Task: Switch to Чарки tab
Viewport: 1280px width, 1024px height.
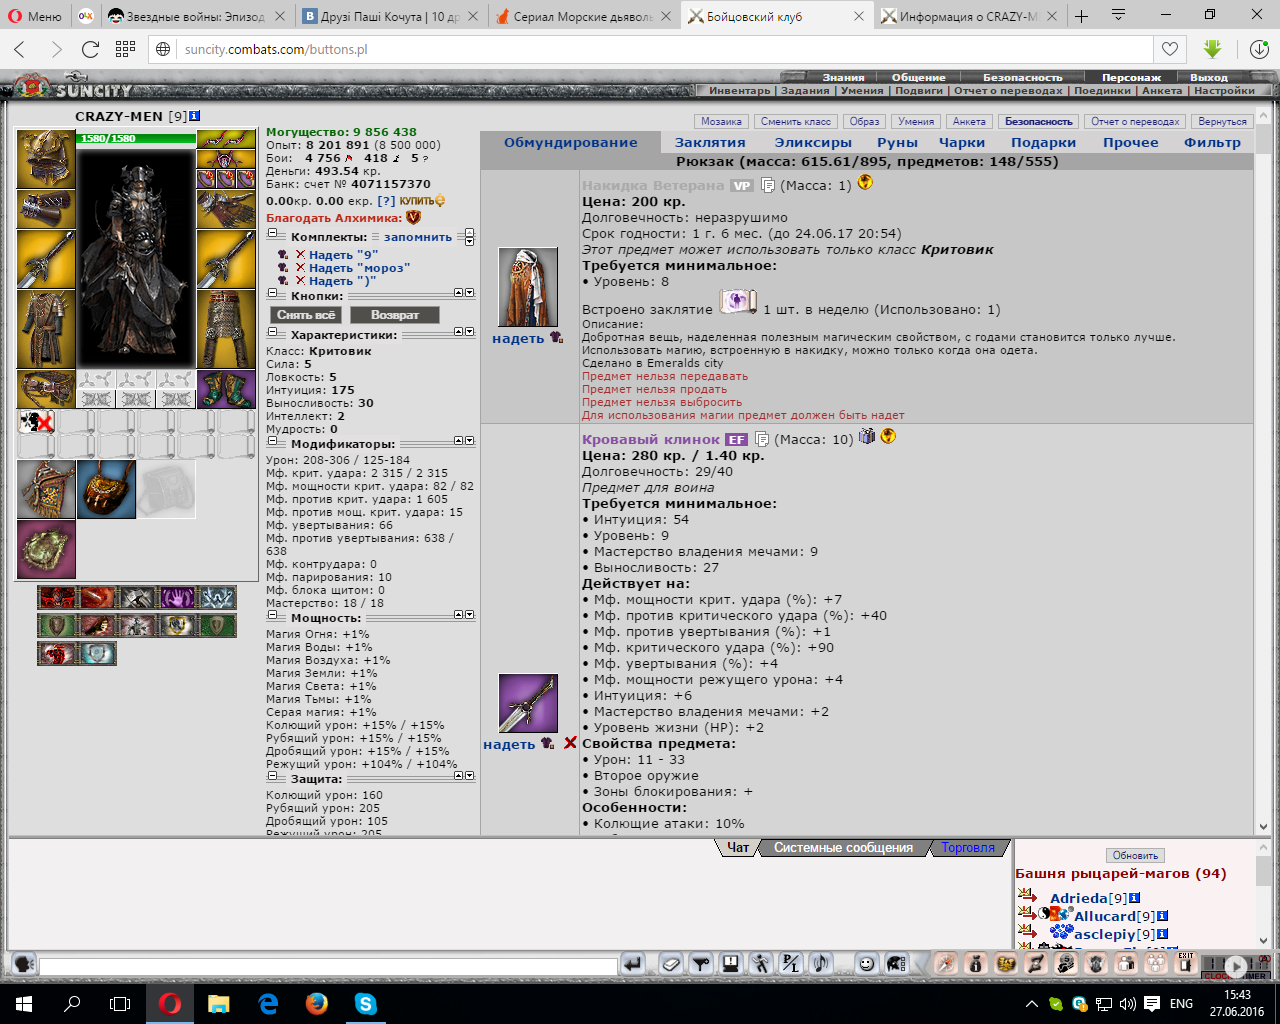Action: coord(962,142)
